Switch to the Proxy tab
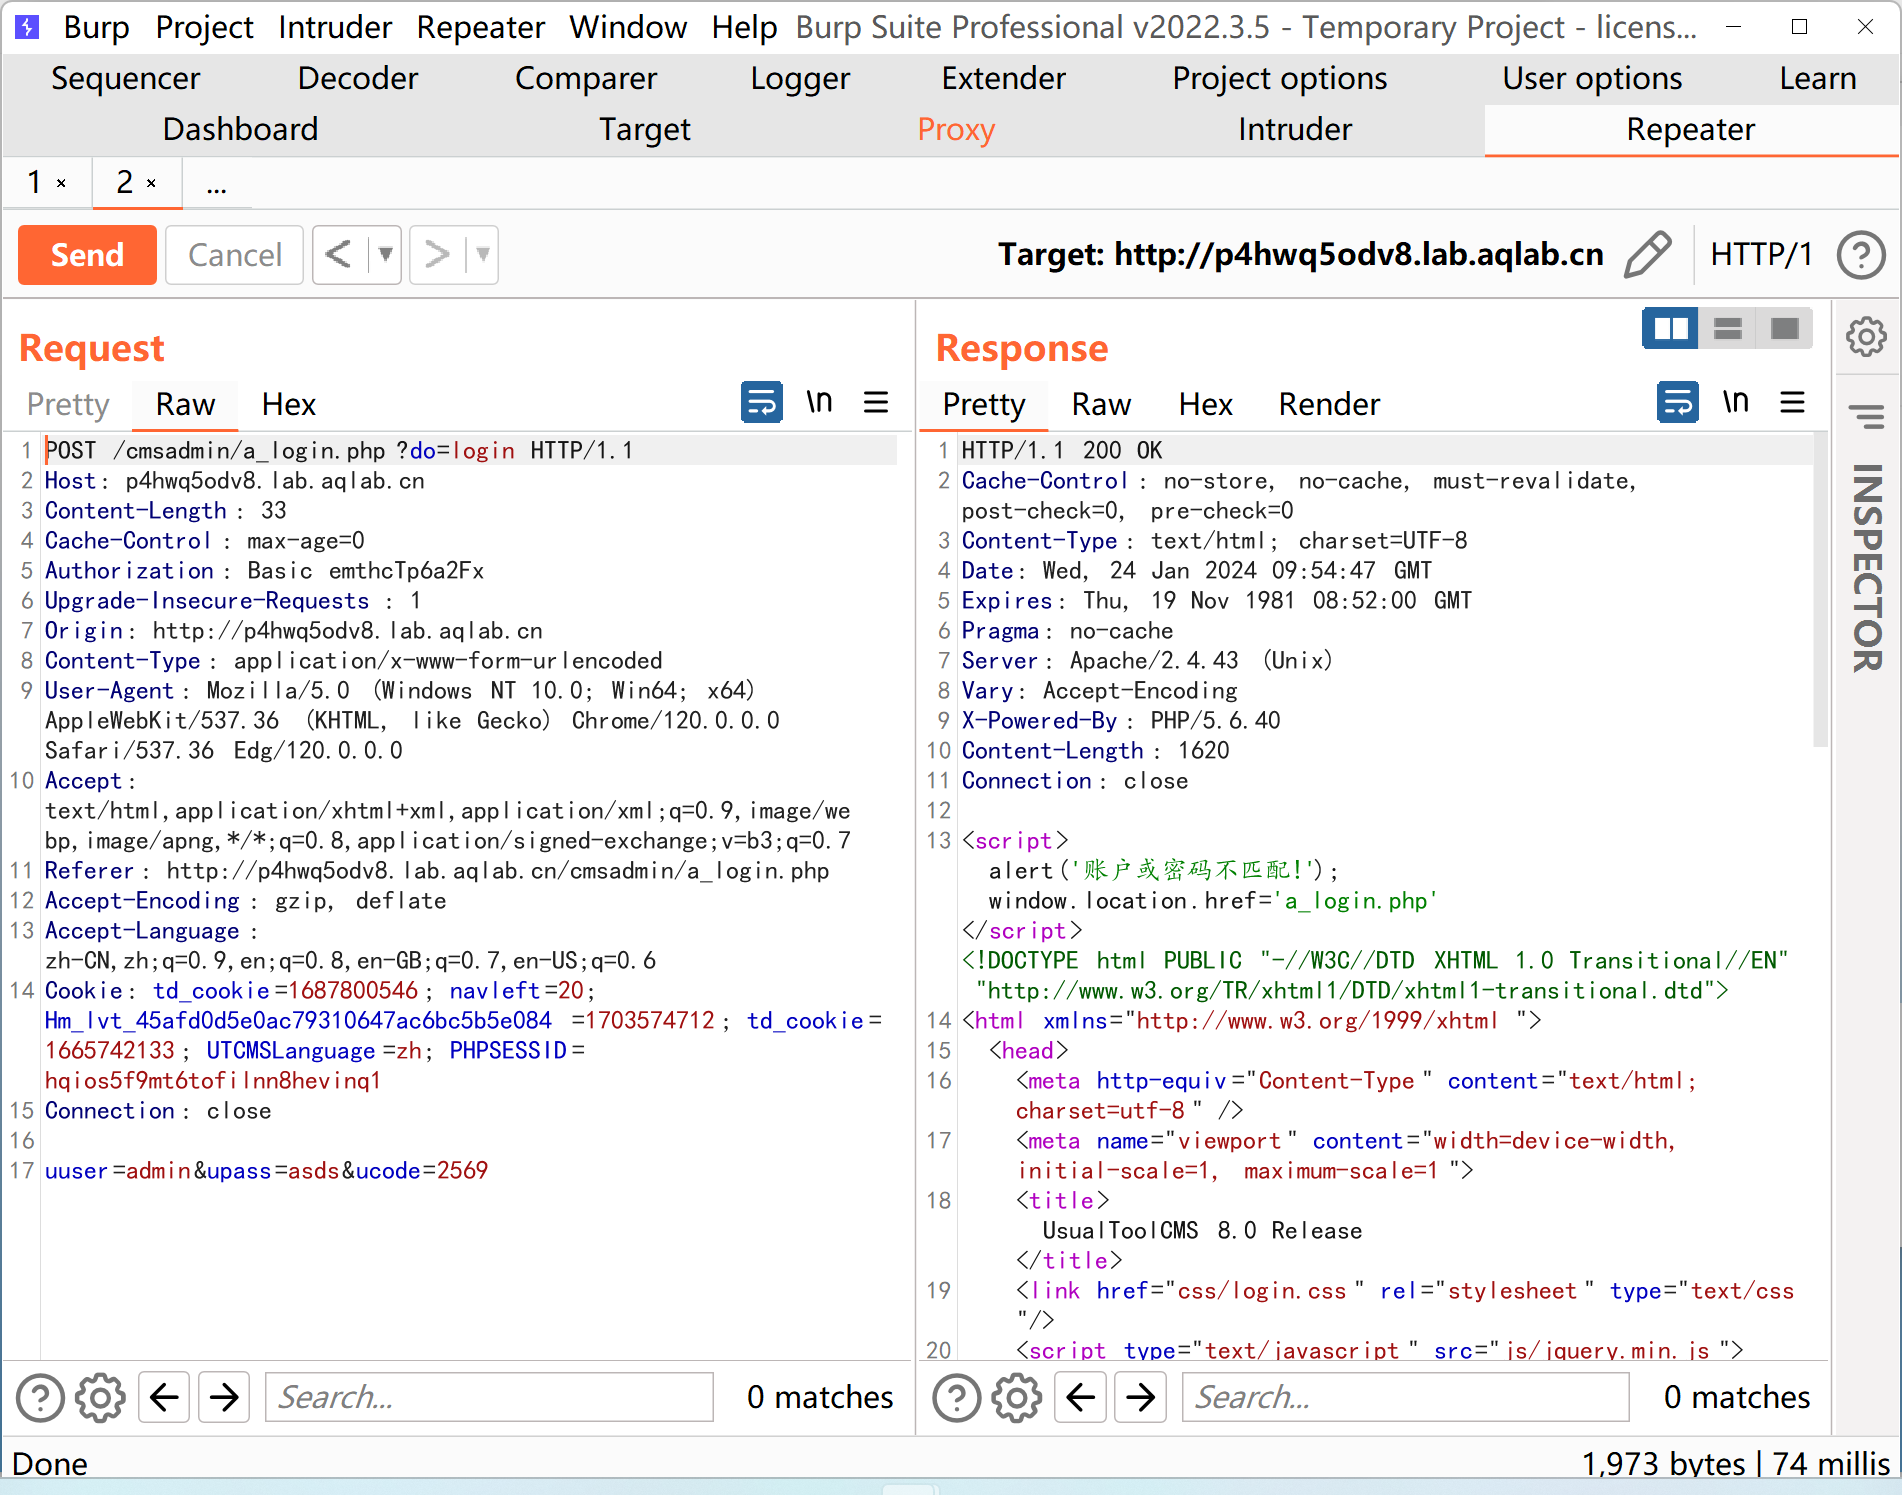1902x1495 pixels. point(956,130)
